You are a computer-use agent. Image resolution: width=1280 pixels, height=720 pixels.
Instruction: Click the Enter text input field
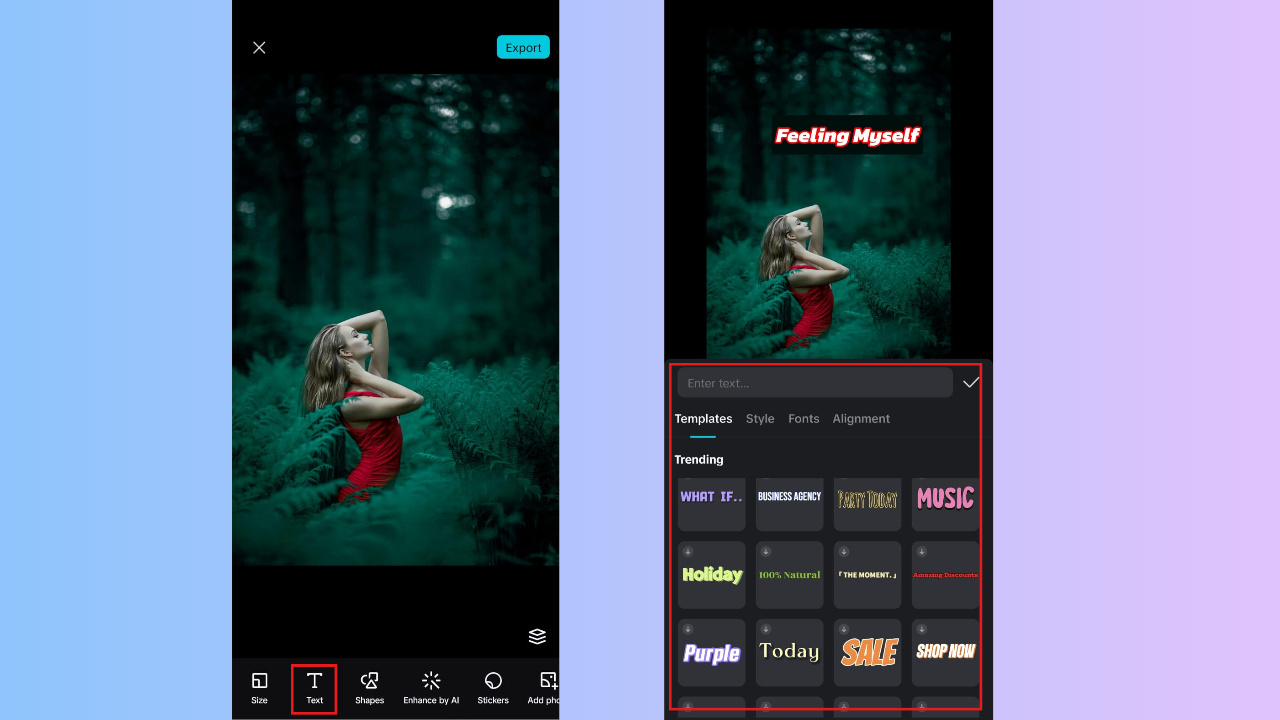(x=814, y=382)
